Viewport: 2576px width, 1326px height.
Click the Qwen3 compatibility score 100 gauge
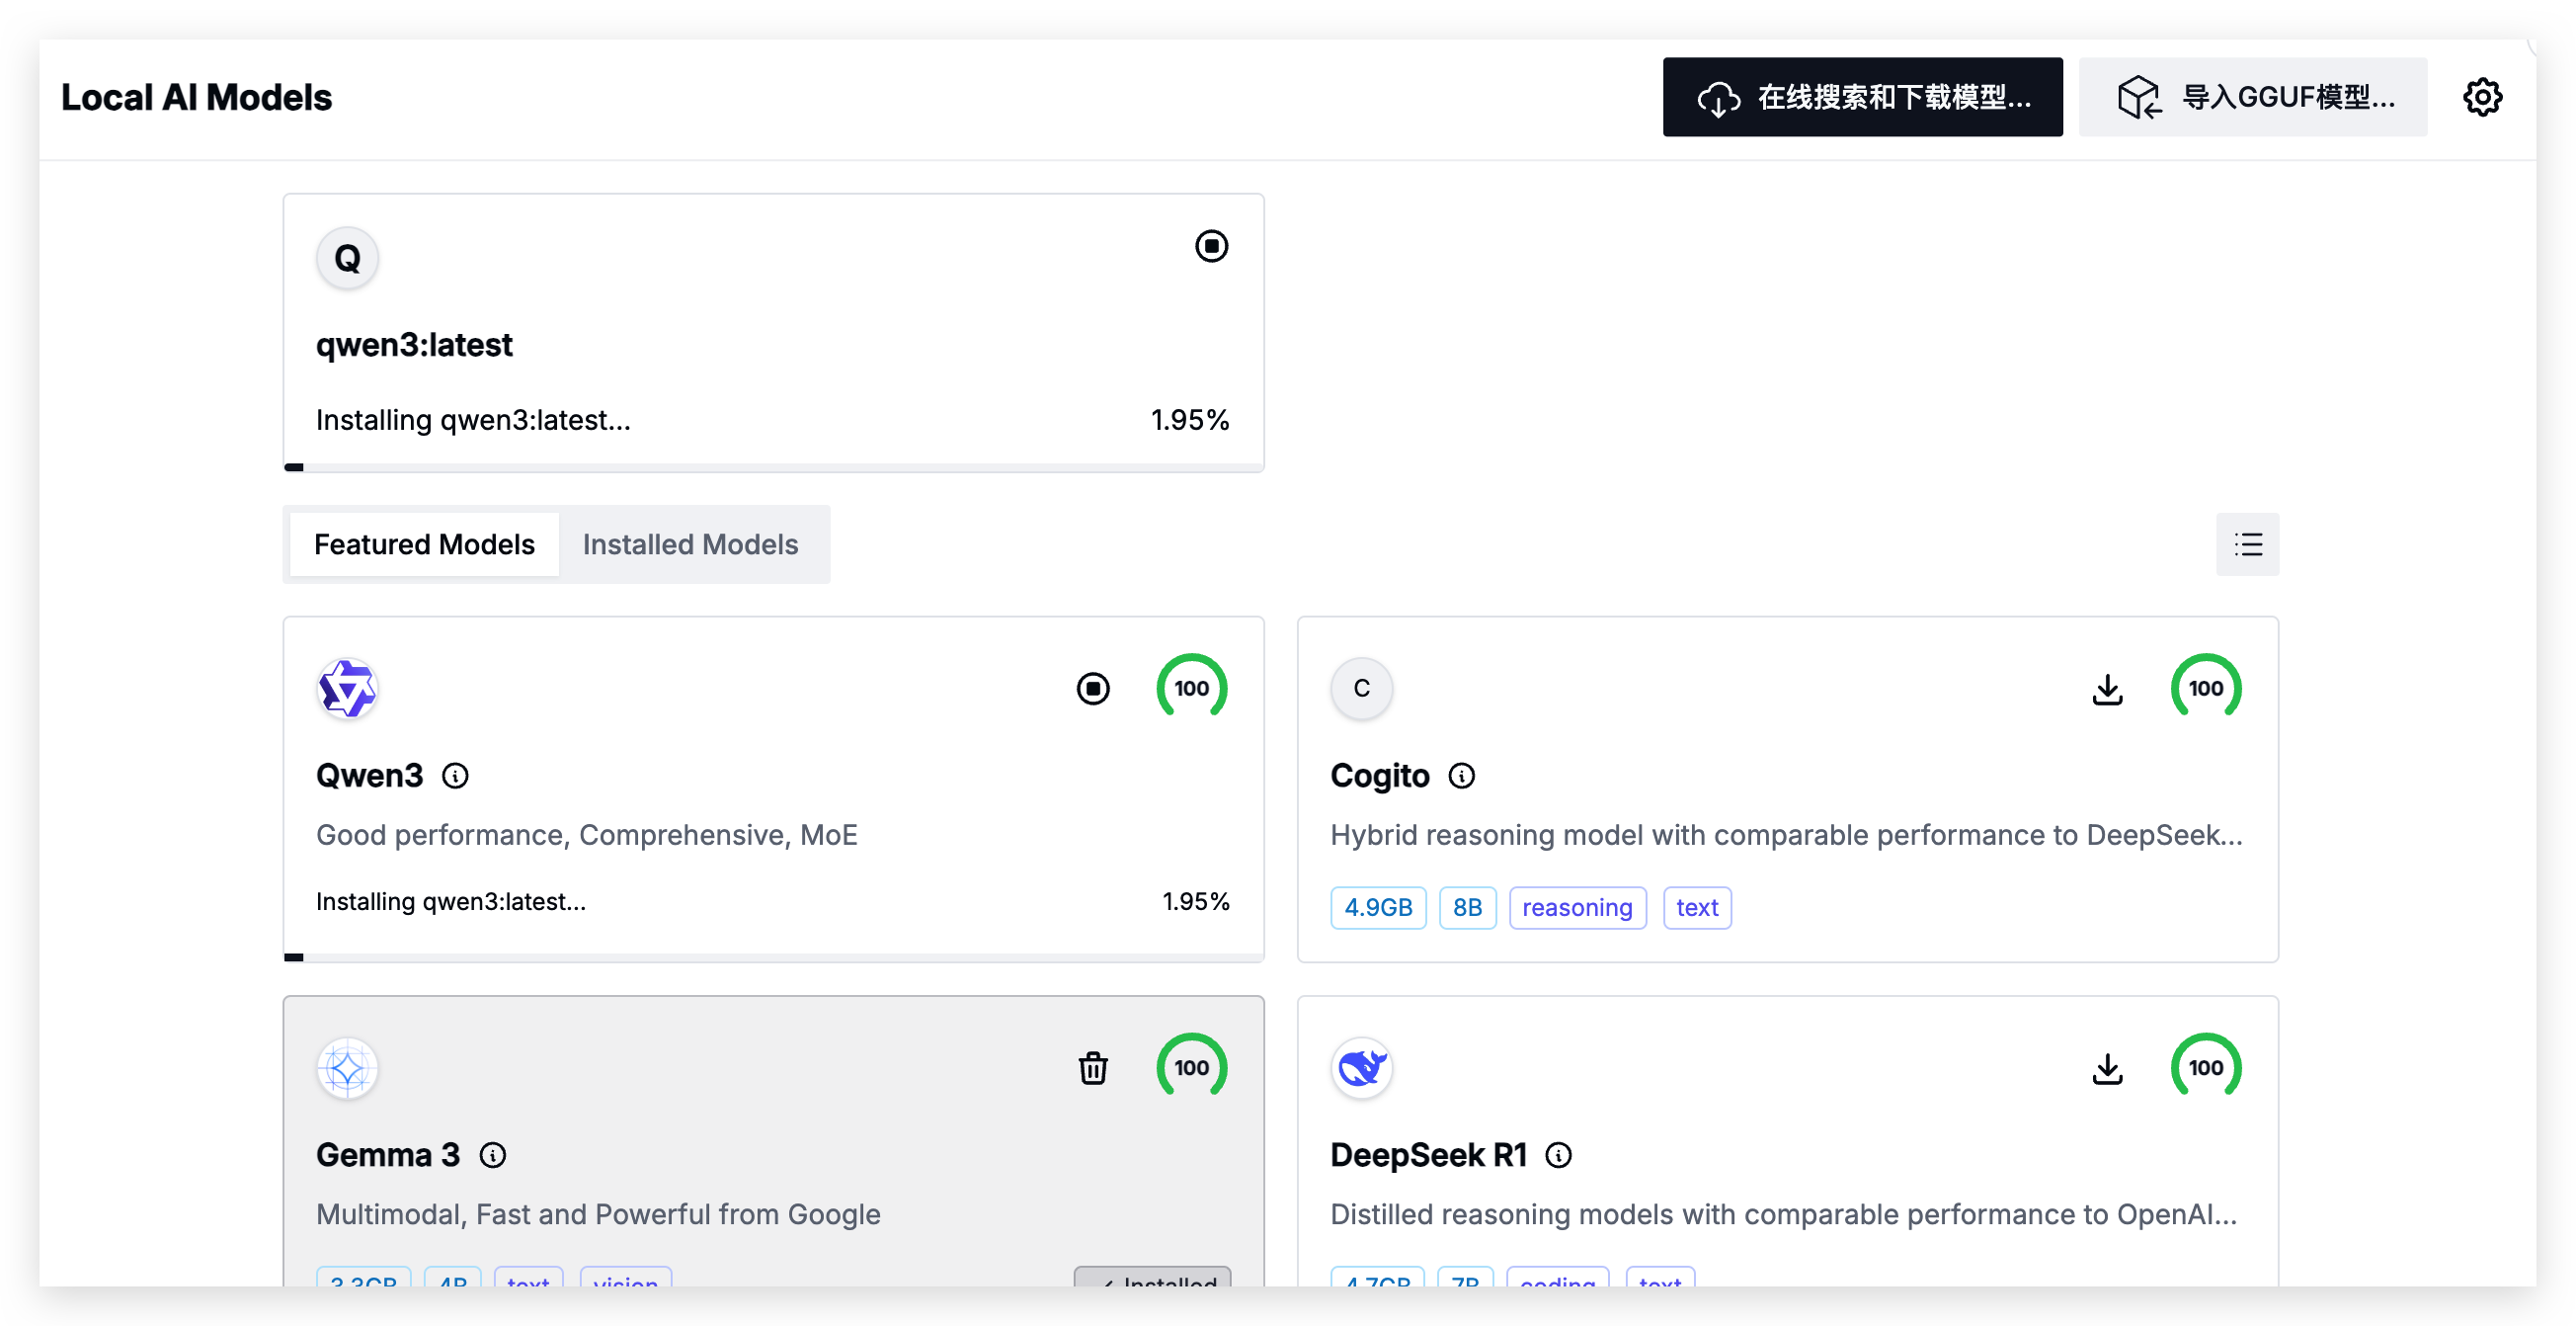pos(1191,688)
